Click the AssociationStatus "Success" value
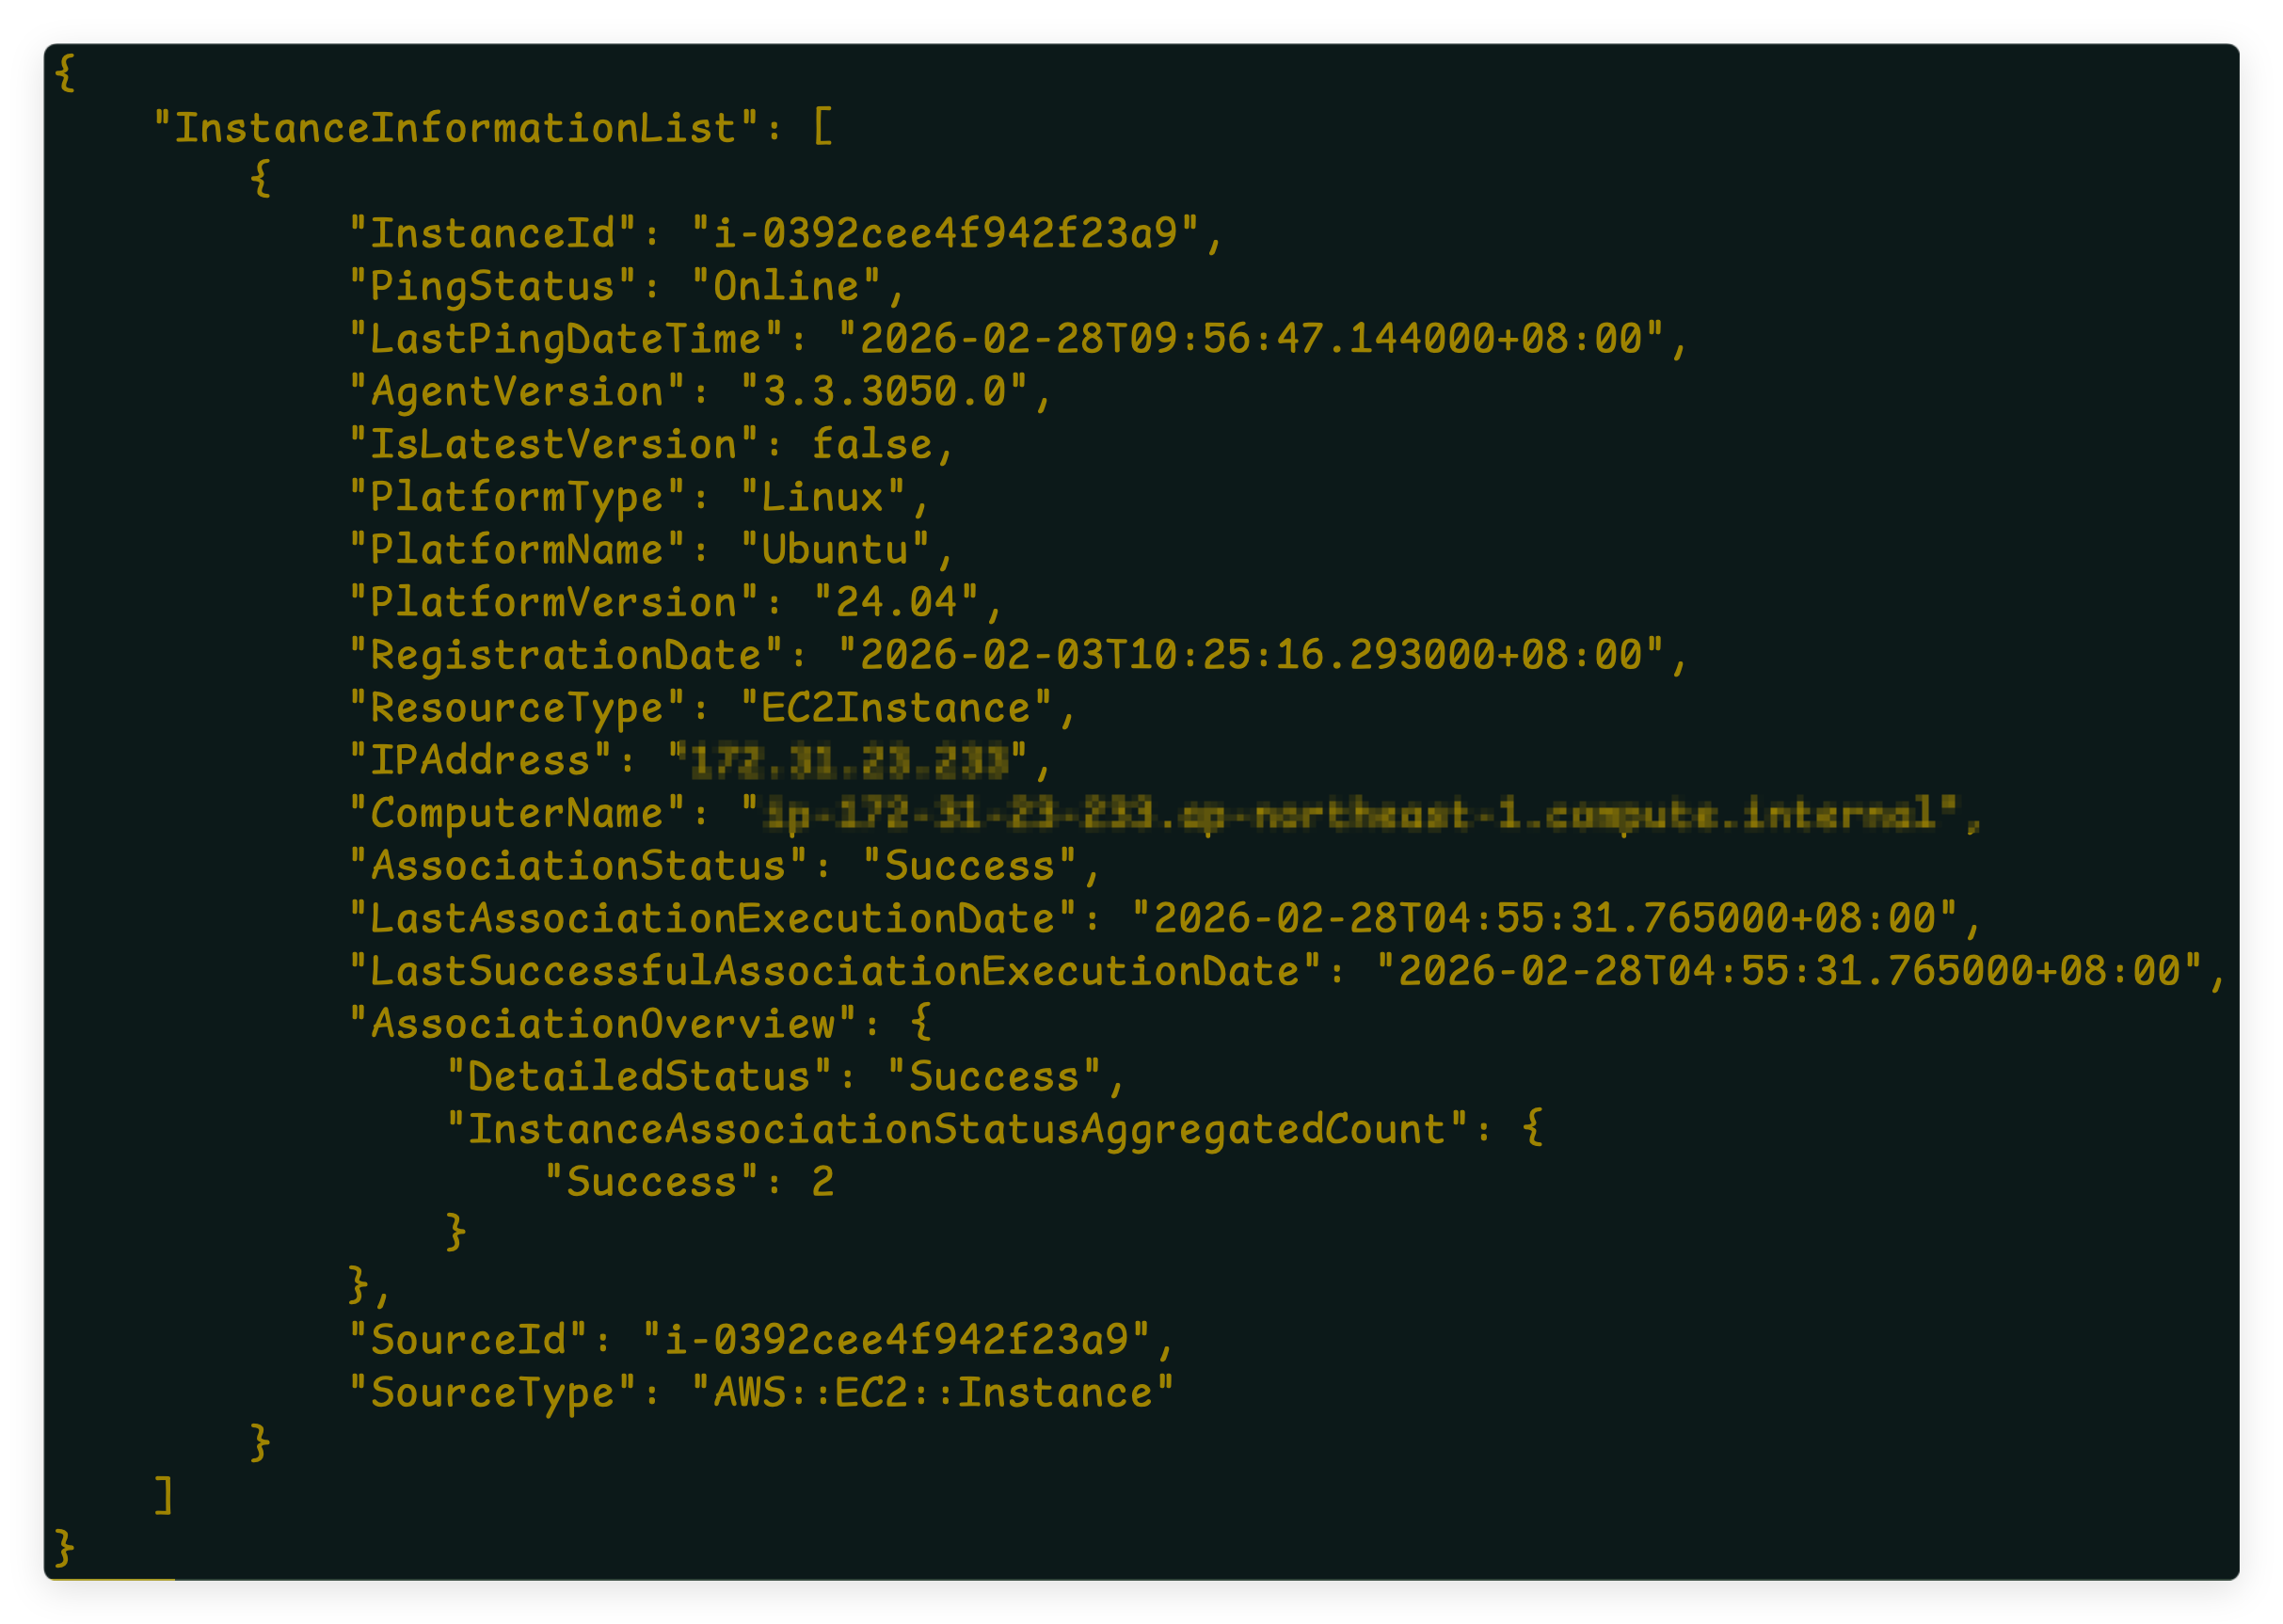Viewport: 2283px width, 1624px height. tap(969, 866)
